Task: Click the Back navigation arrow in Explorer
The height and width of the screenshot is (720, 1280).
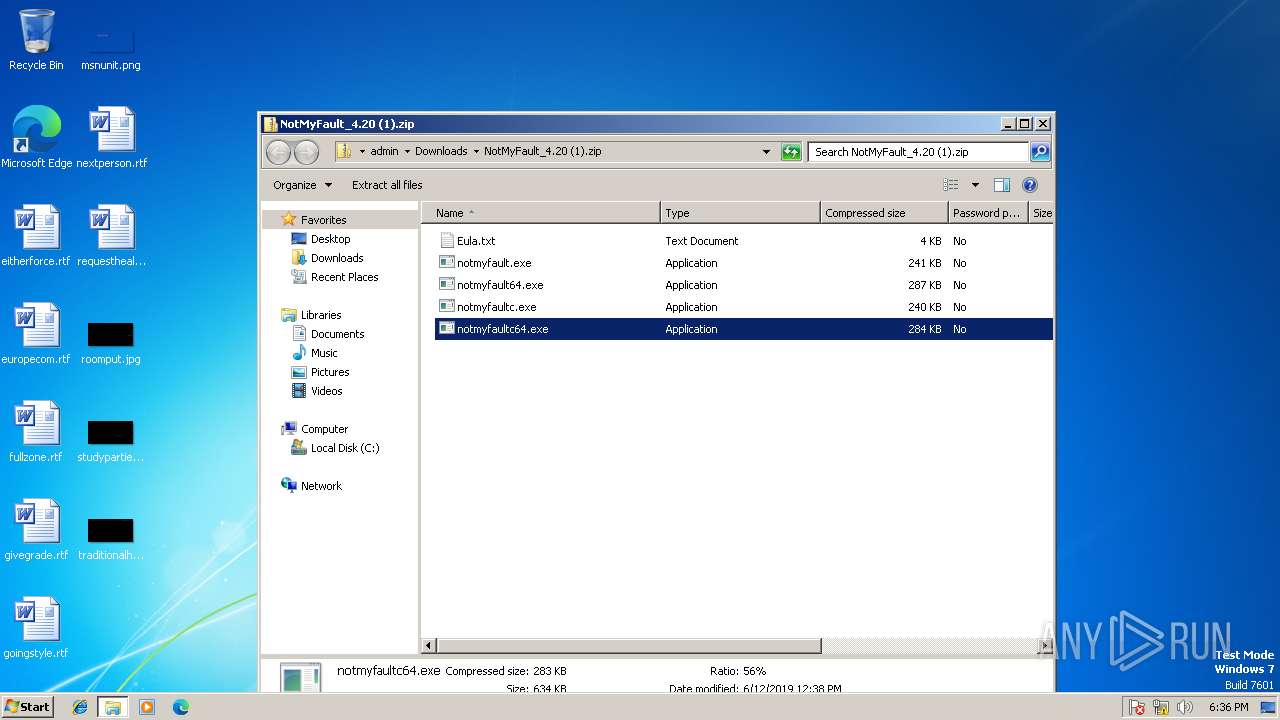Action: tap(278, 152)
